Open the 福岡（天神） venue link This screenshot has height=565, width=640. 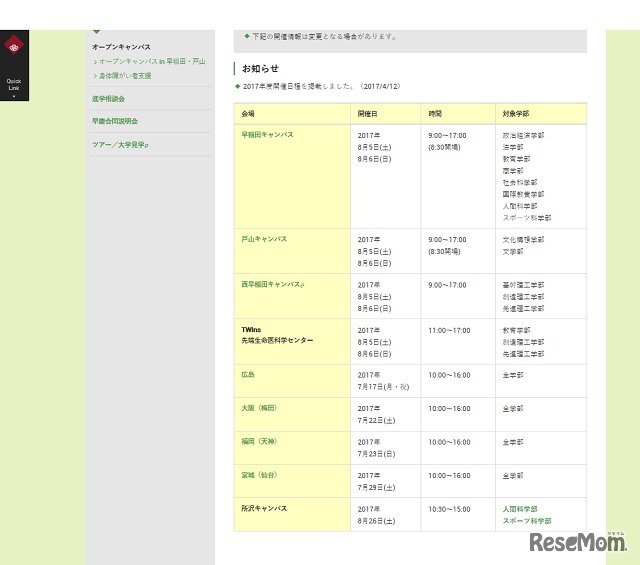tap(259, 441)
